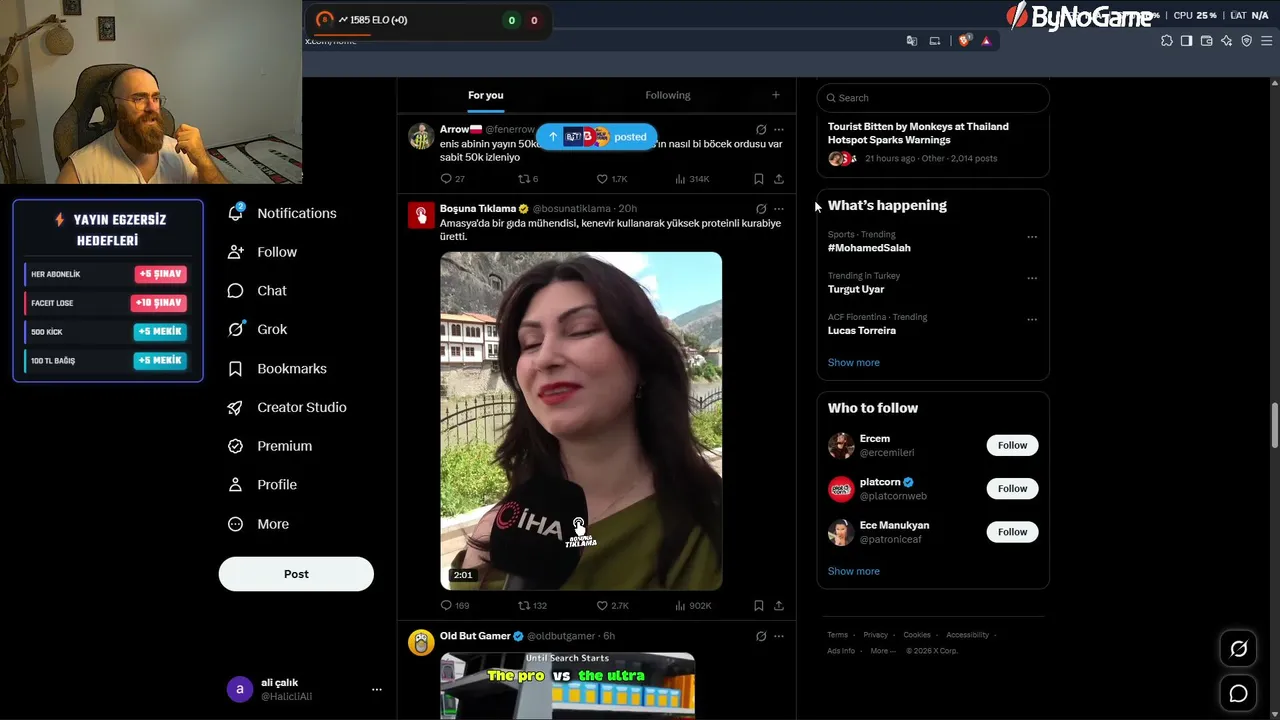1280x720 pixels.
Task: Open Notifications in the X sidebar
Action: (x=282, y=213)
